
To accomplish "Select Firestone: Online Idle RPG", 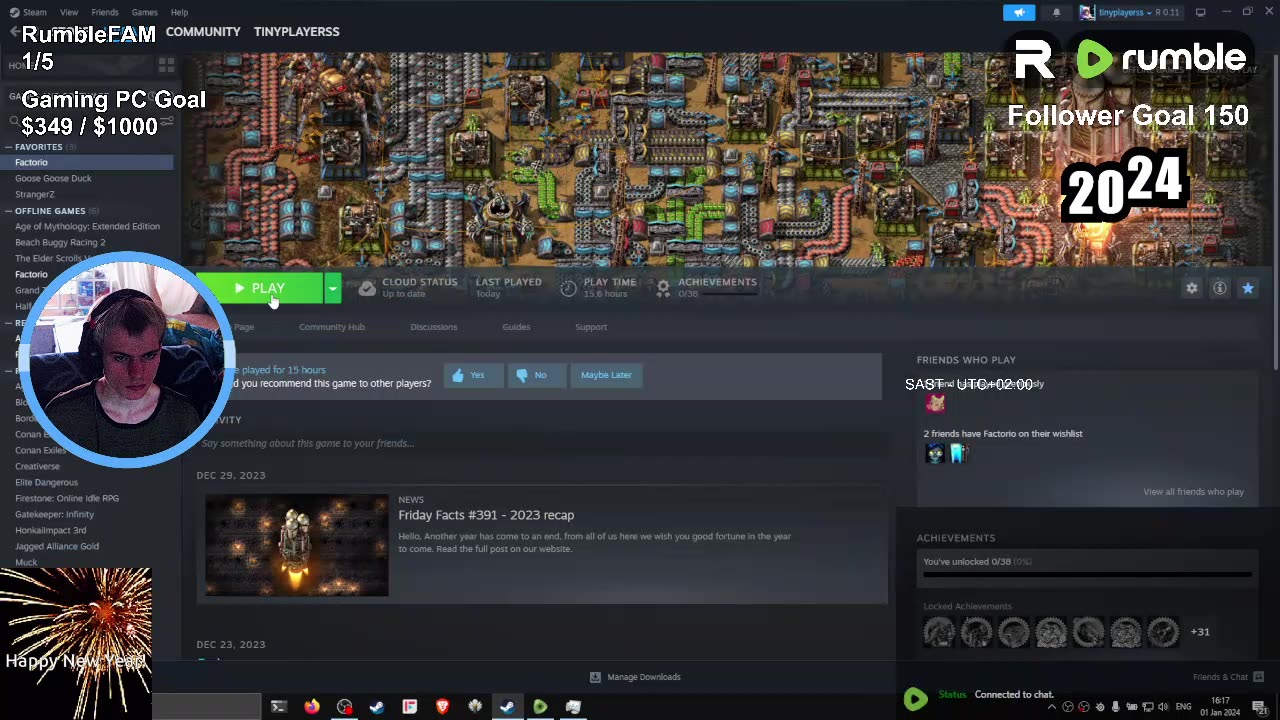I will tap(67, 498).
